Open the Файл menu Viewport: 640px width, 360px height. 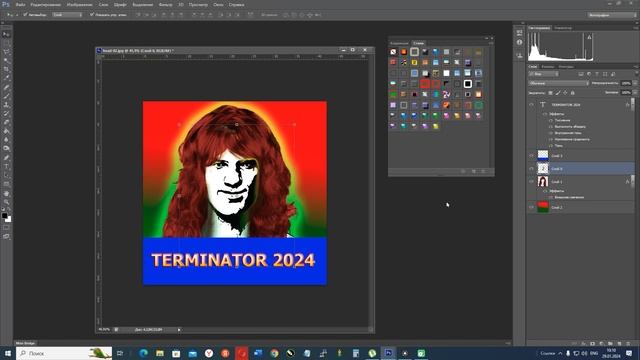[x=20, y=5]
